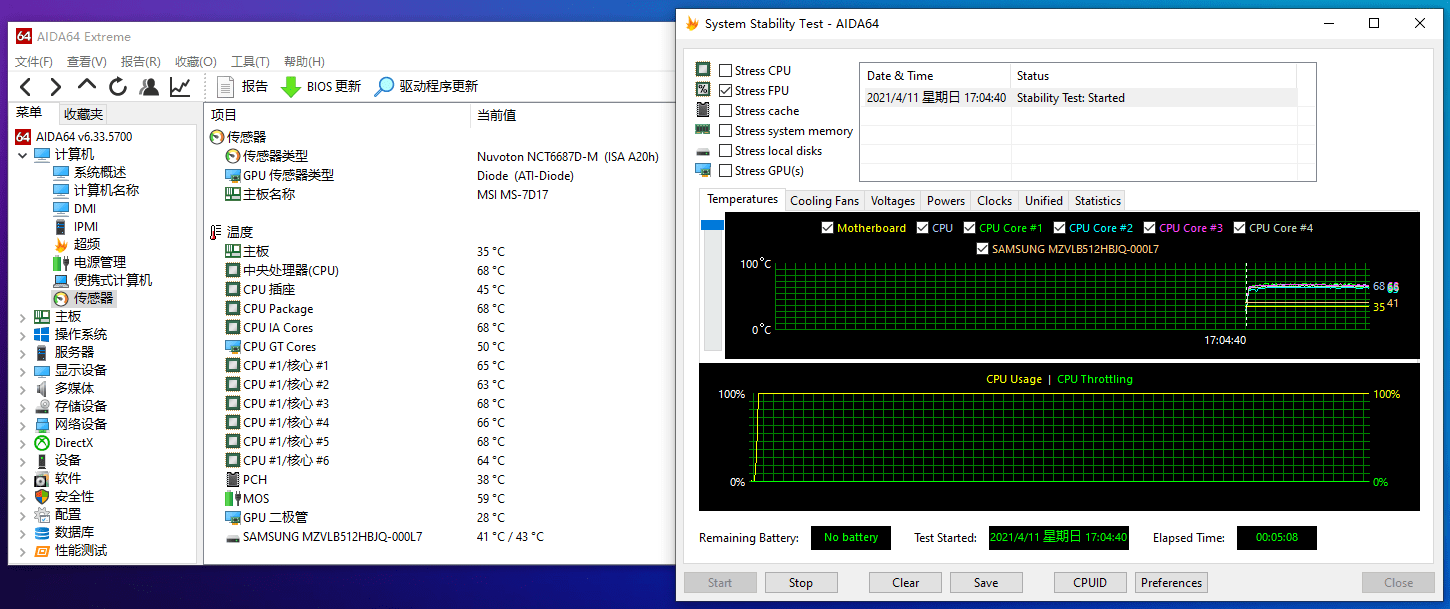Click the Stress local disks drive icon
The image size is (1450, 609).
[703, 150]
